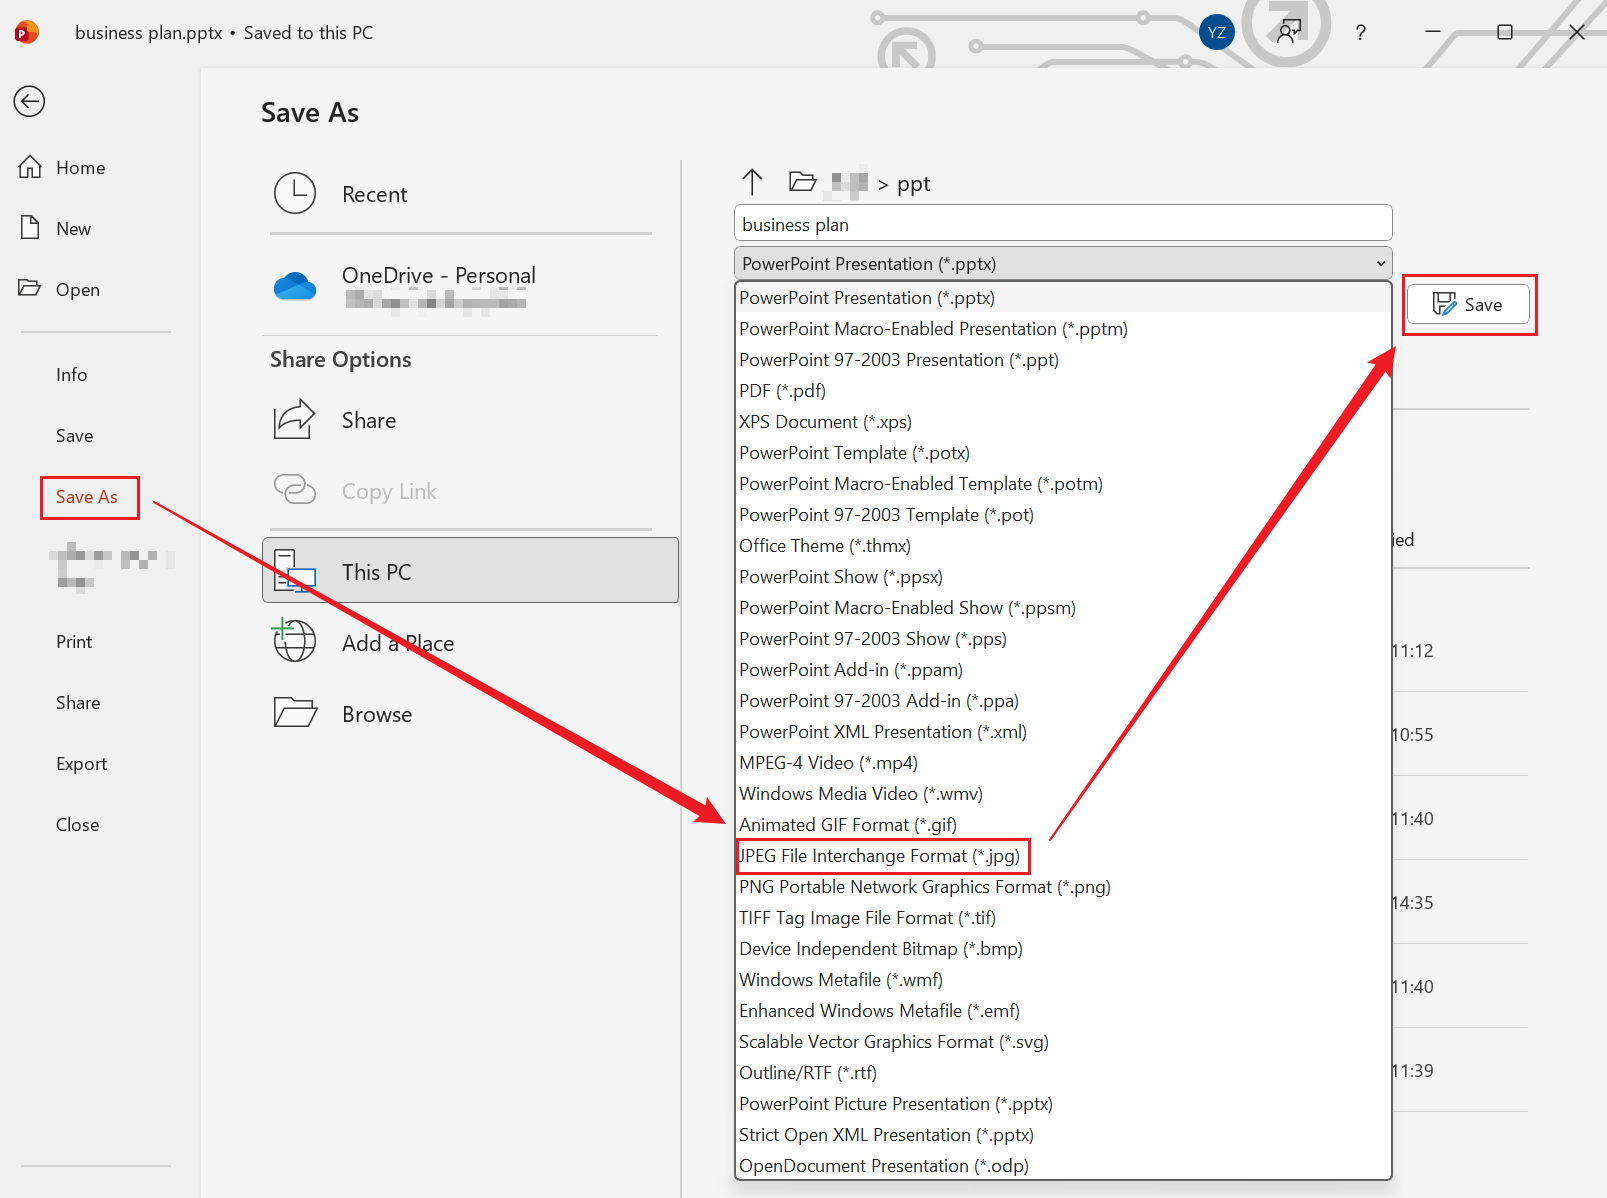
Task: Pick PNG Portable Network Graphics Format
Action: 924,887
